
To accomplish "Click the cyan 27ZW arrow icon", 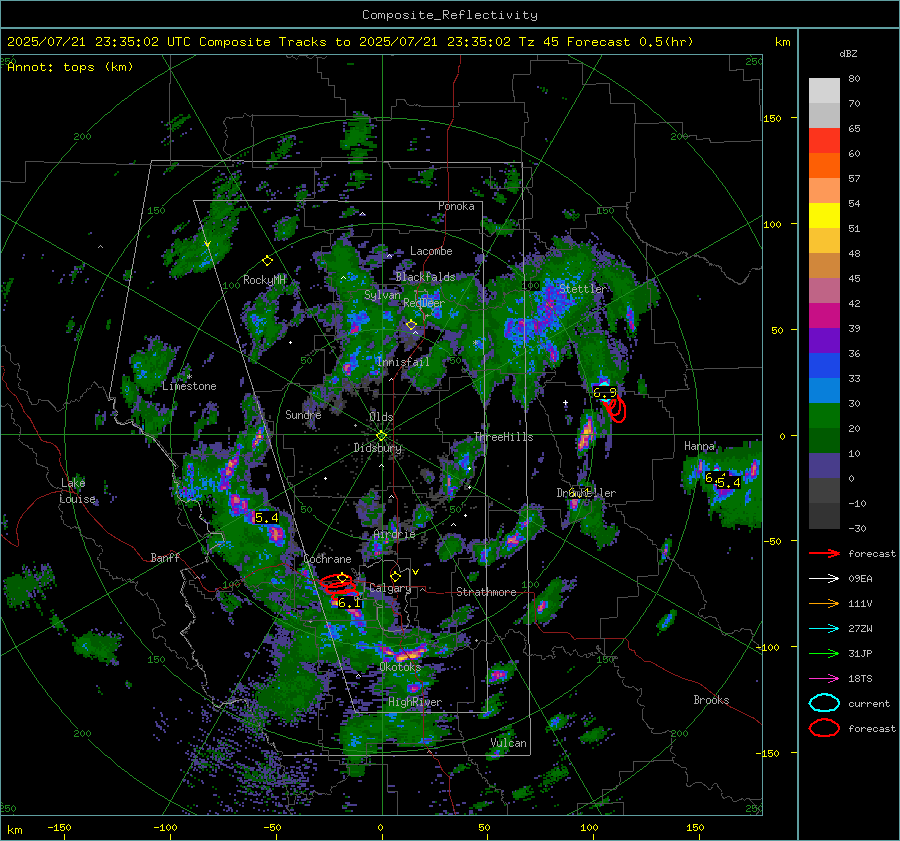I will coord(824,629).
